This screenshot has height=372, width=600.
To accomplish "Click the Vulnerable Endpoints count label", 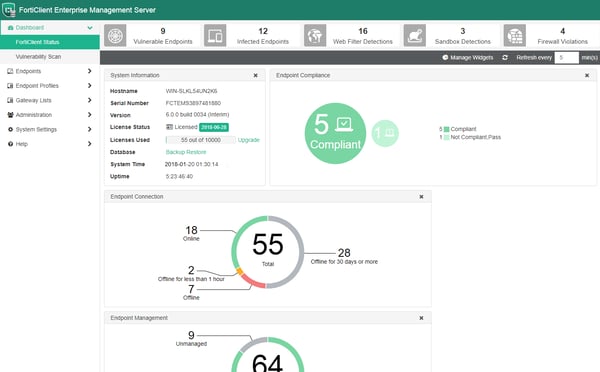I will click(x=163, y=41).
